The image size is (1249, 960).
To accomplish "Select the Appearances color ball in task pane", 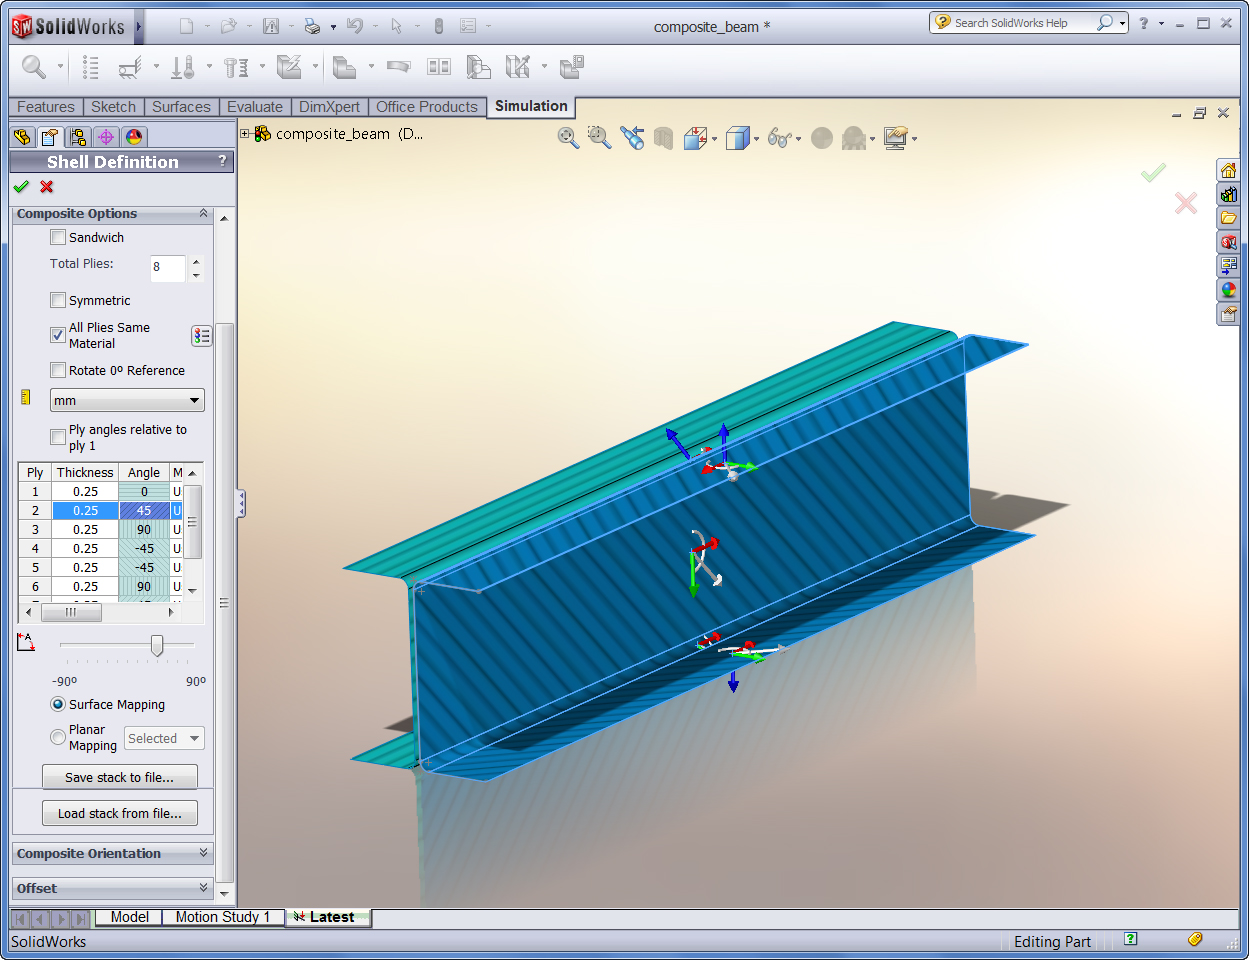I will pos(1228,290).
